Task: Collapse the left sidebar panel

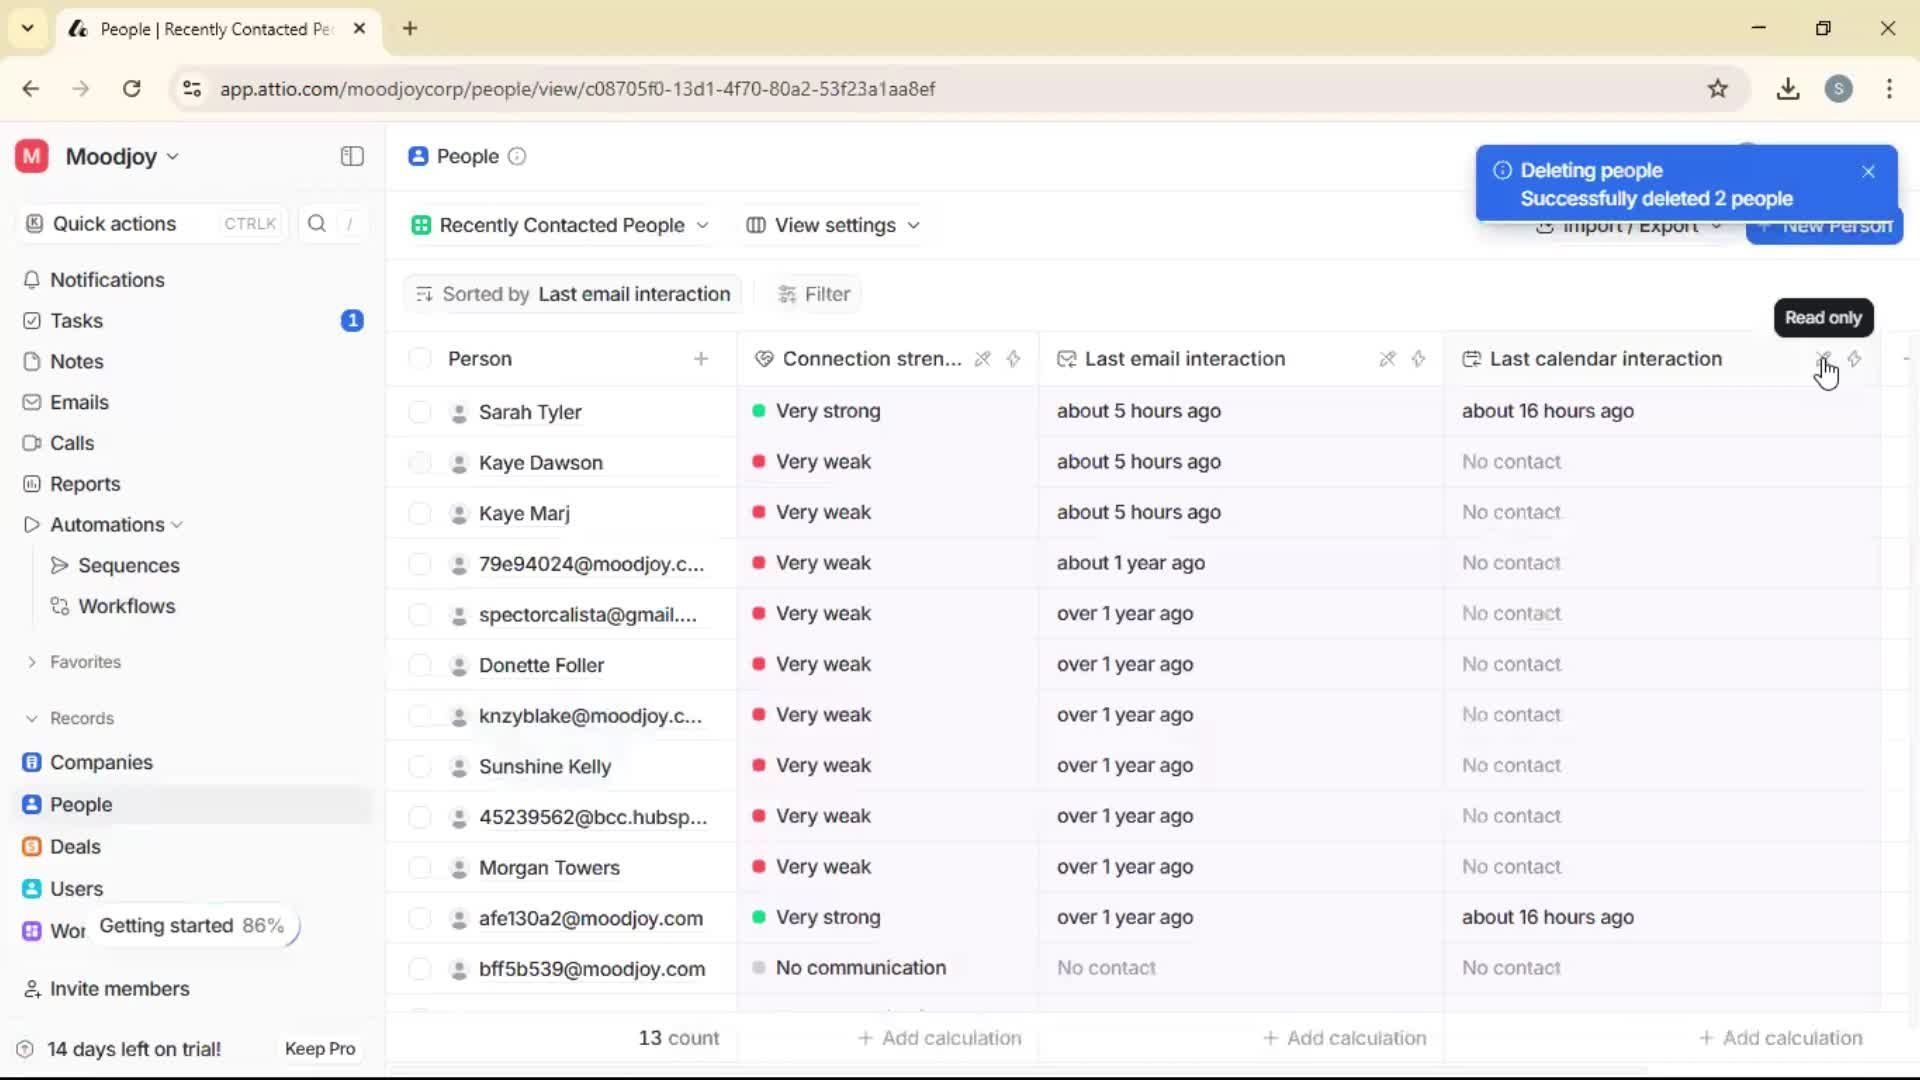Action: coord(351,156)
